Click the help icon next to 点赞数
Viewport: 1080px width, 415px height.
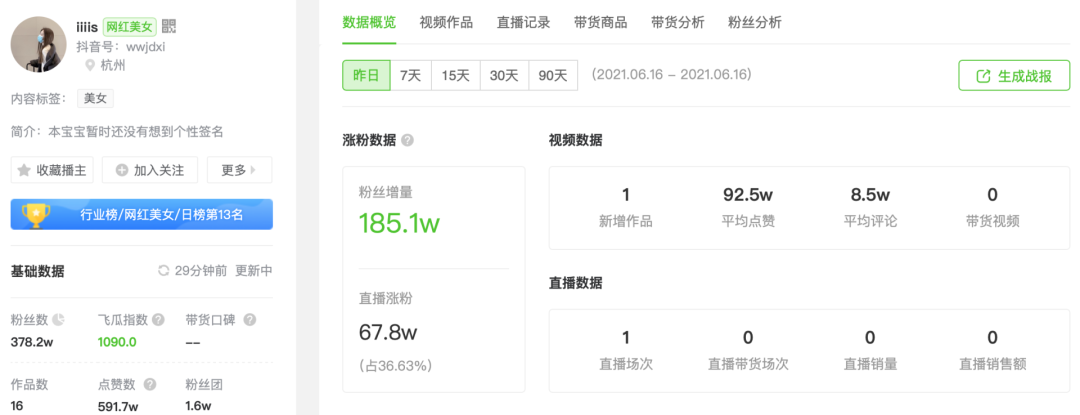coord(150,385)
